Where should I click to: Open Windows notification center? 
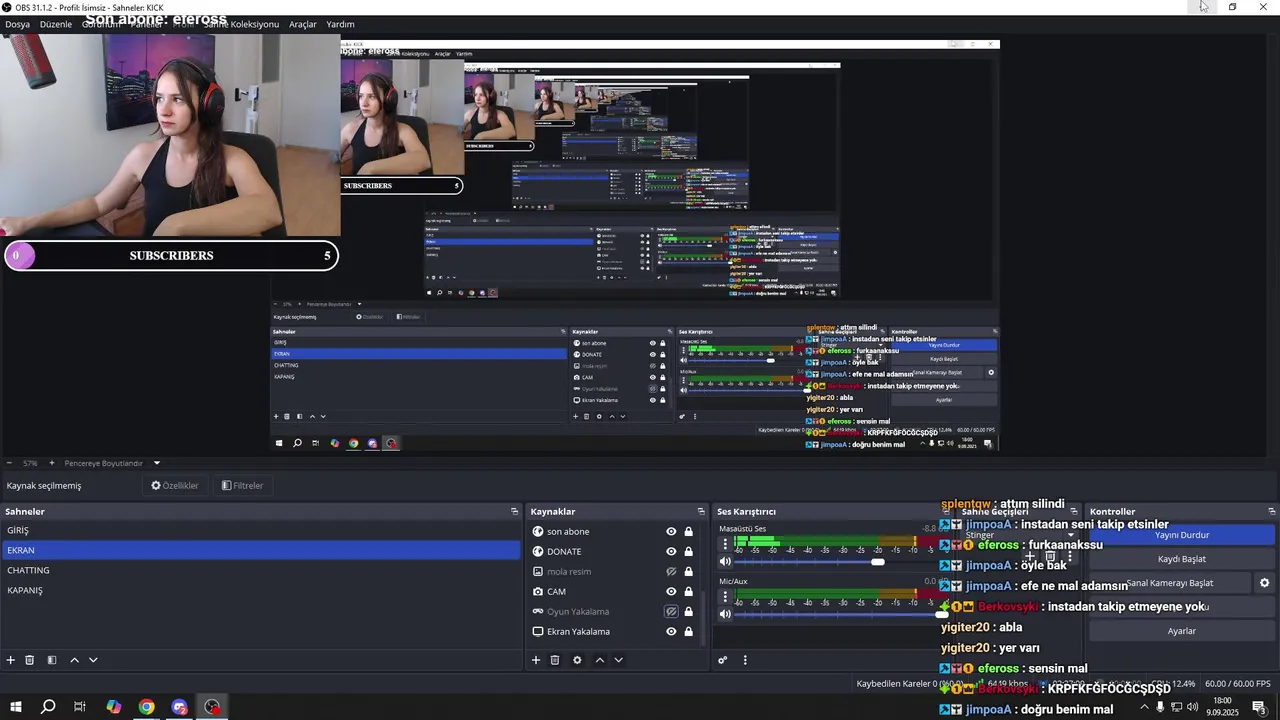(1259, 707)
